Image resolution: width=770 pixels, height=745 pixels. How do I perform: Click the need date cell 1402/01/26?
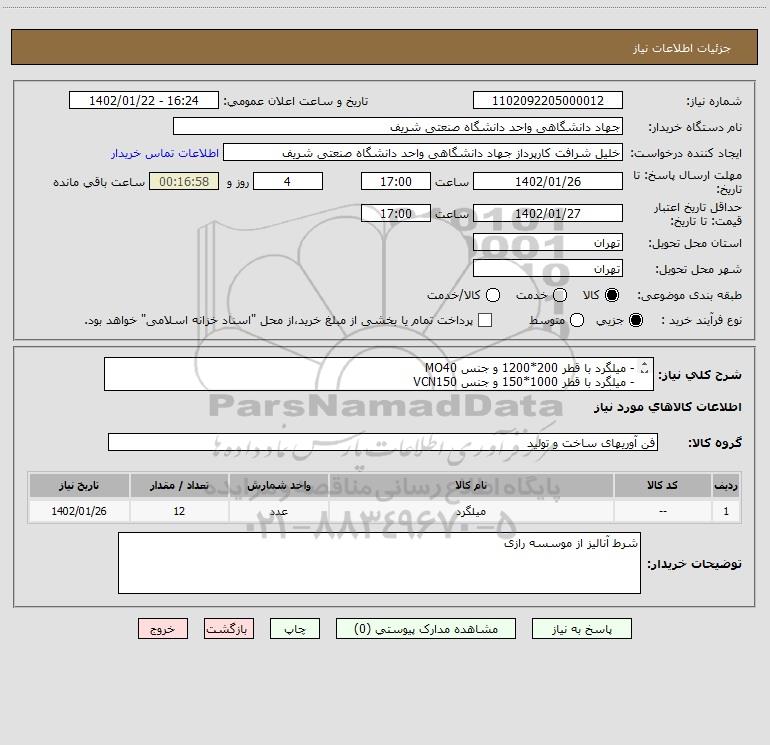pyautogui.click(x=79, y=511)
